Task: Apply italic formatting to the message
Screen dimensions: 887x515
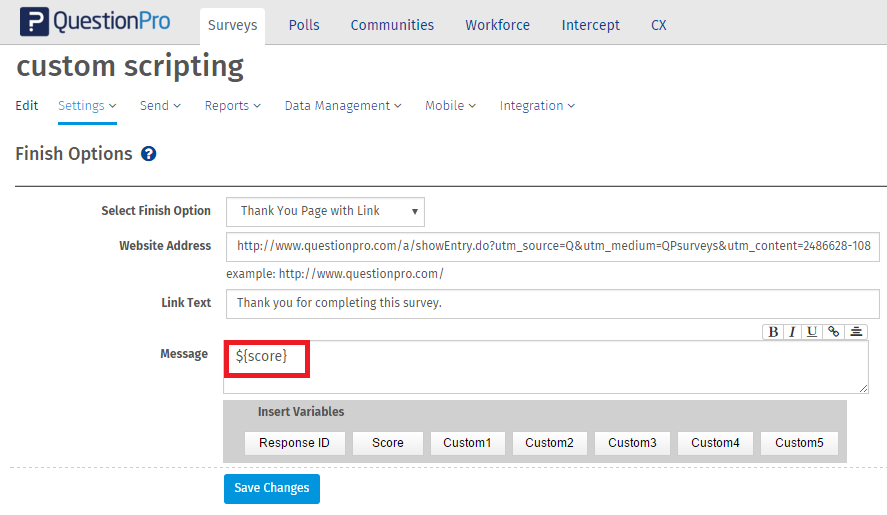Action: click(792, 332)
